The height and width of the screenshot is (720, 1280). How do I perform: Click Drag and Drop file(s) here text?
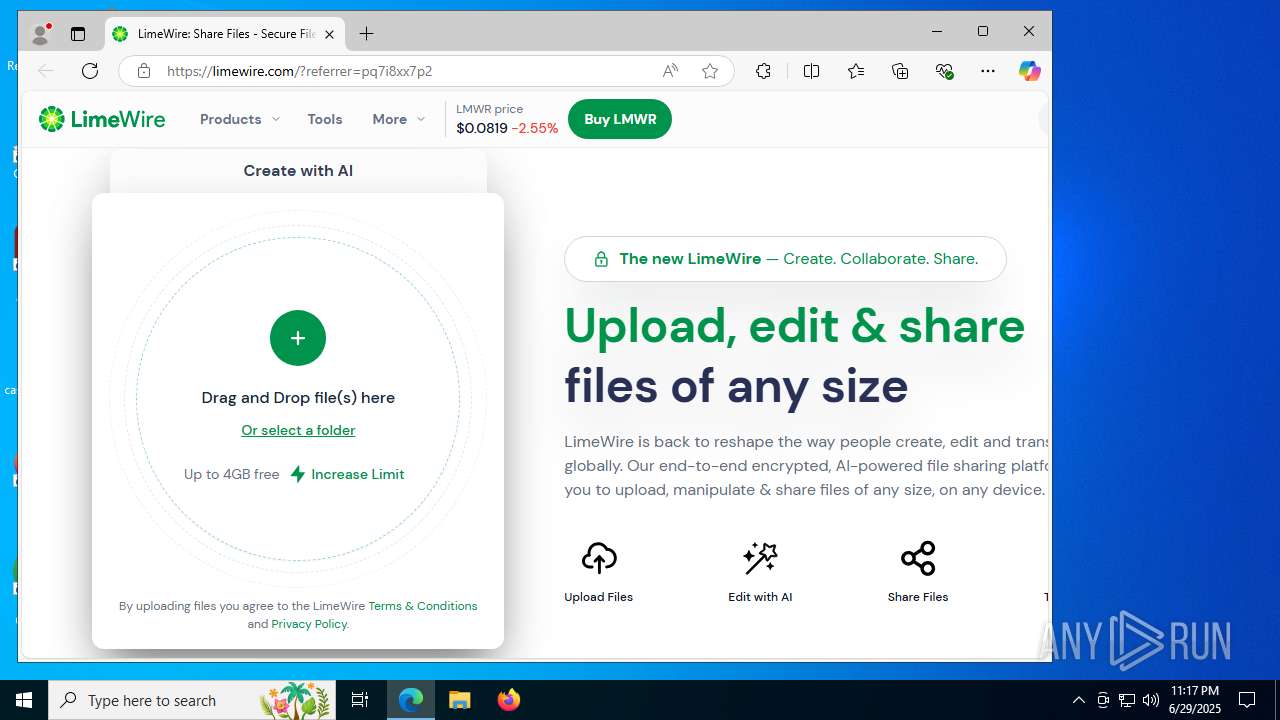pyautogui.click(x=298, y=397)
